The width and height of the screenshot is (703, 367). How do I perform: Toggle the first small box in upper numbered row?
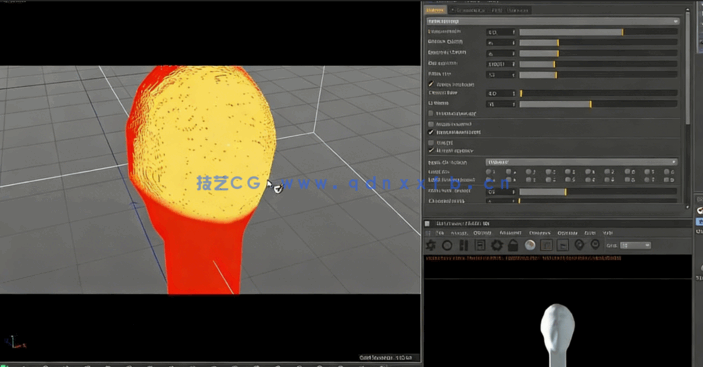coord(489,172)
